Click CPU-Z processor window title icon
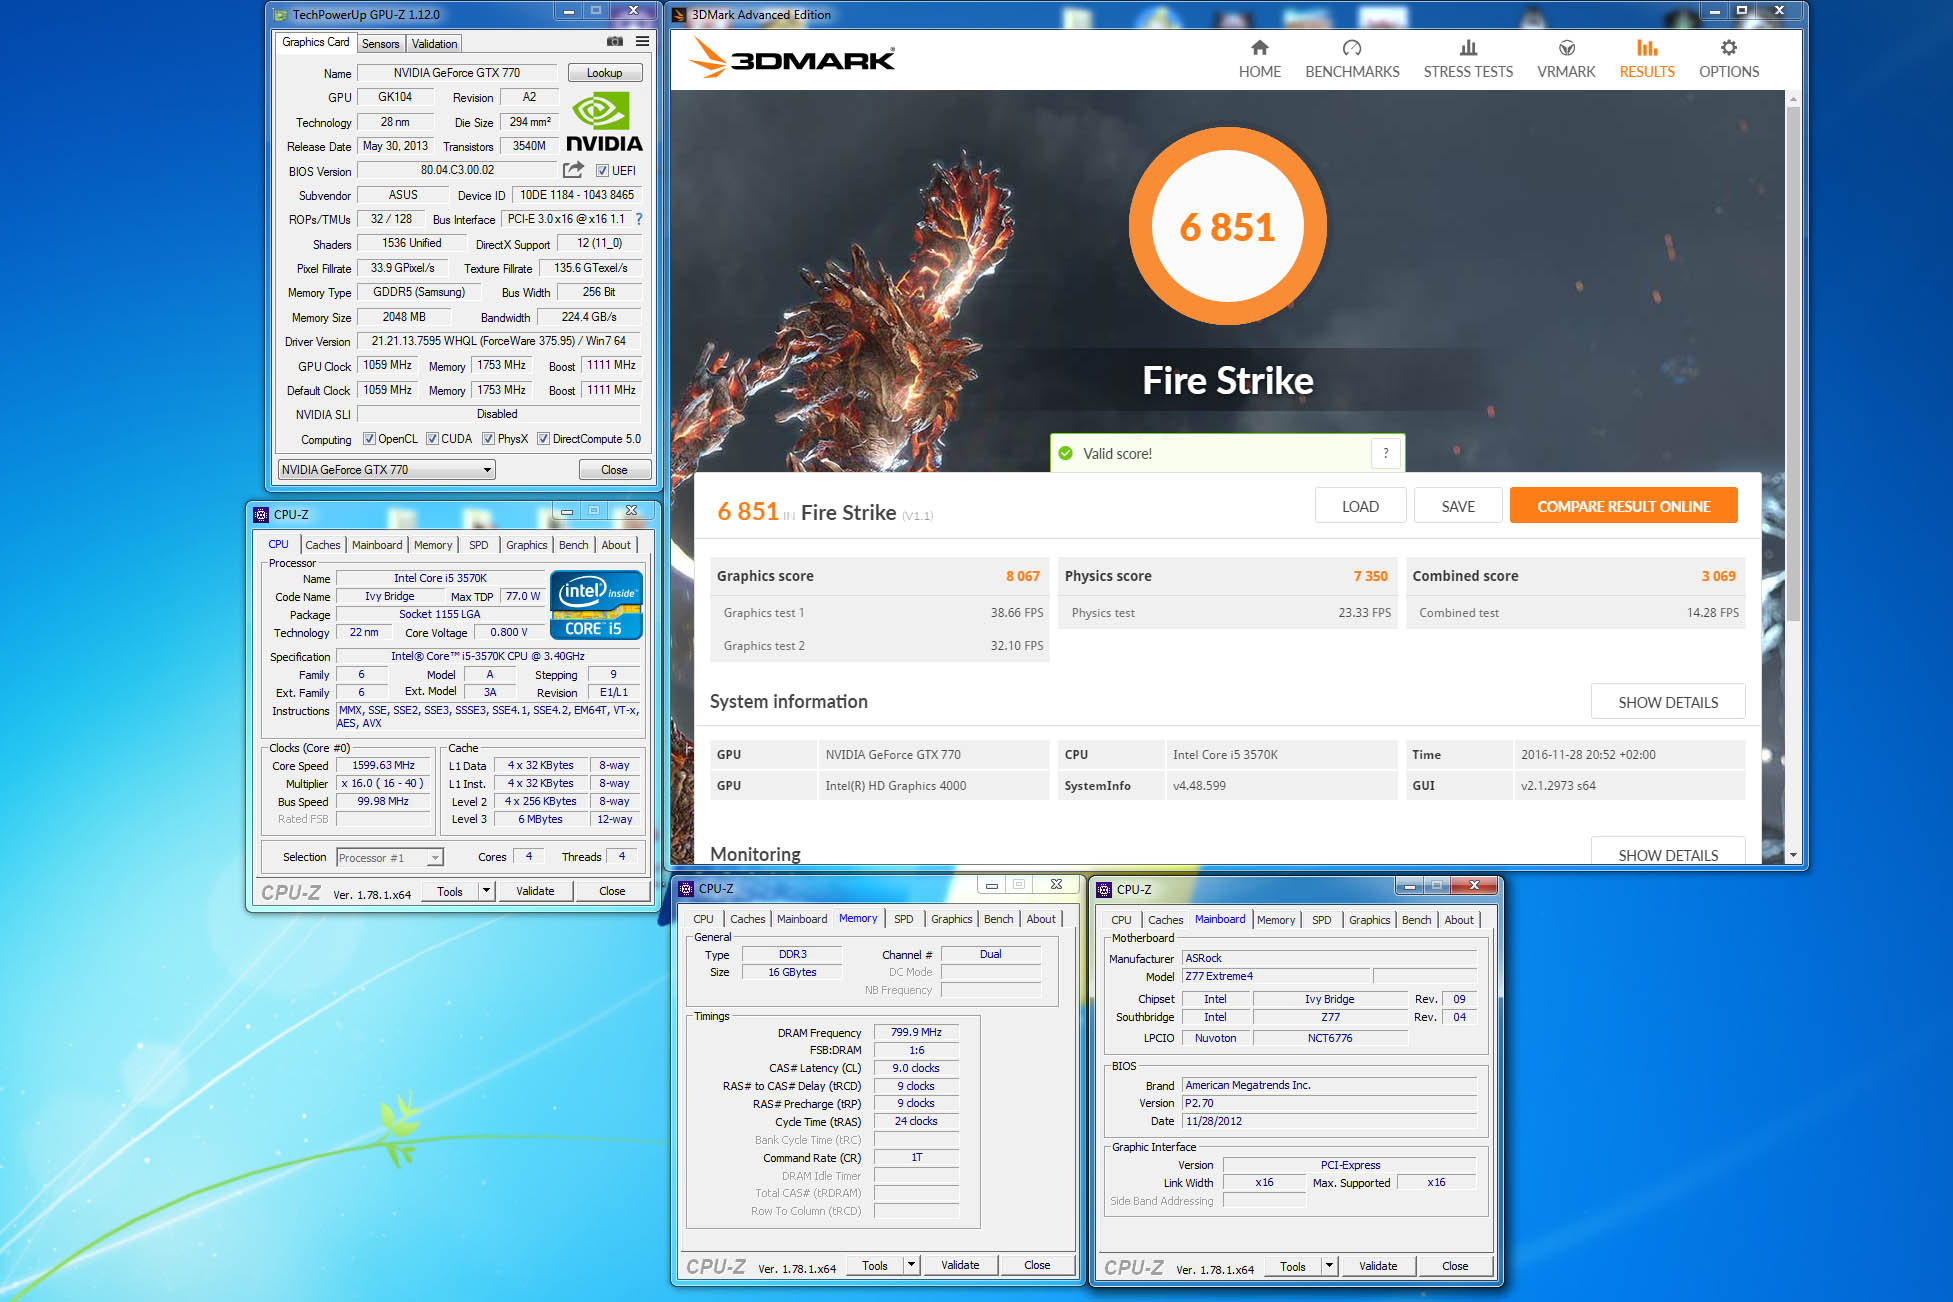The width and height of the screenshot is (1953, 1302). (x=261, y=515)
